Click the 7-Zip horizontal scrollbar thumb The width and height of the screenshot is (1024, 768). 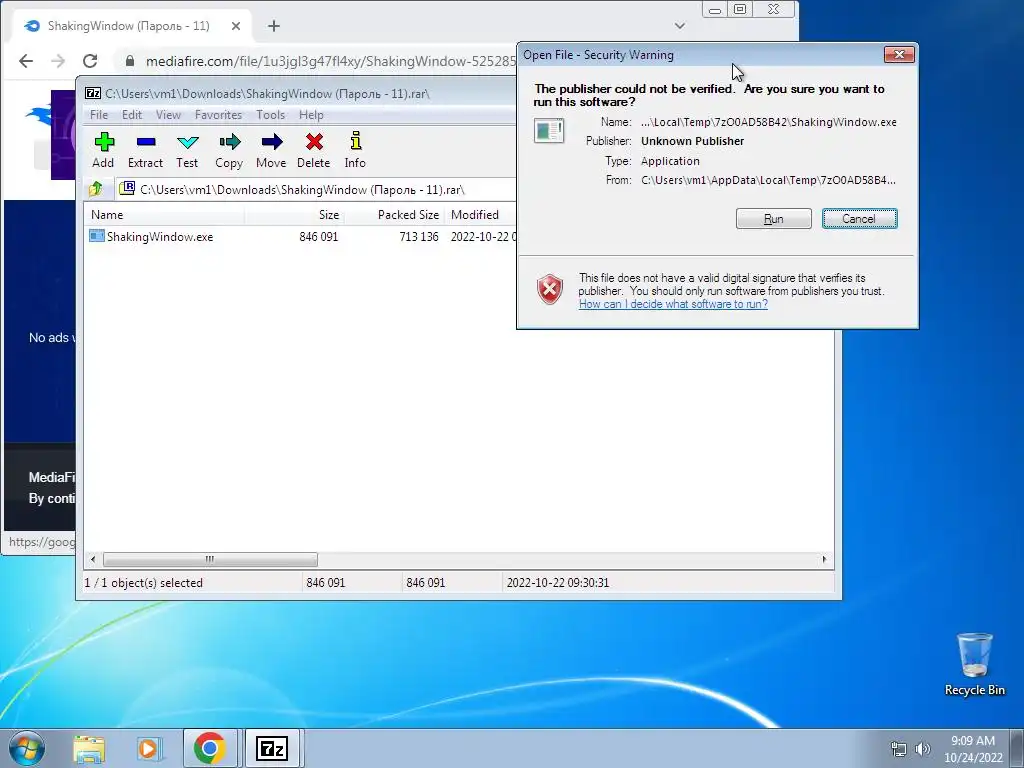click(210, 560)
